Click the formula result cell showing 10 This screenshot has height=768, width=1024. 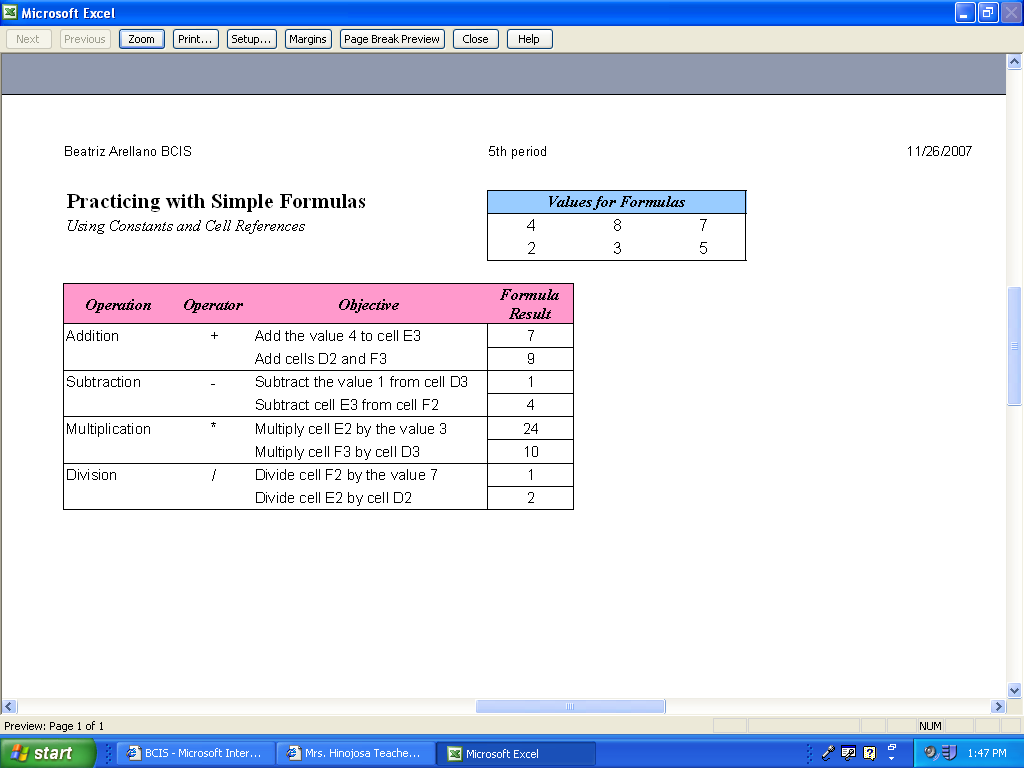click(530, 452)
